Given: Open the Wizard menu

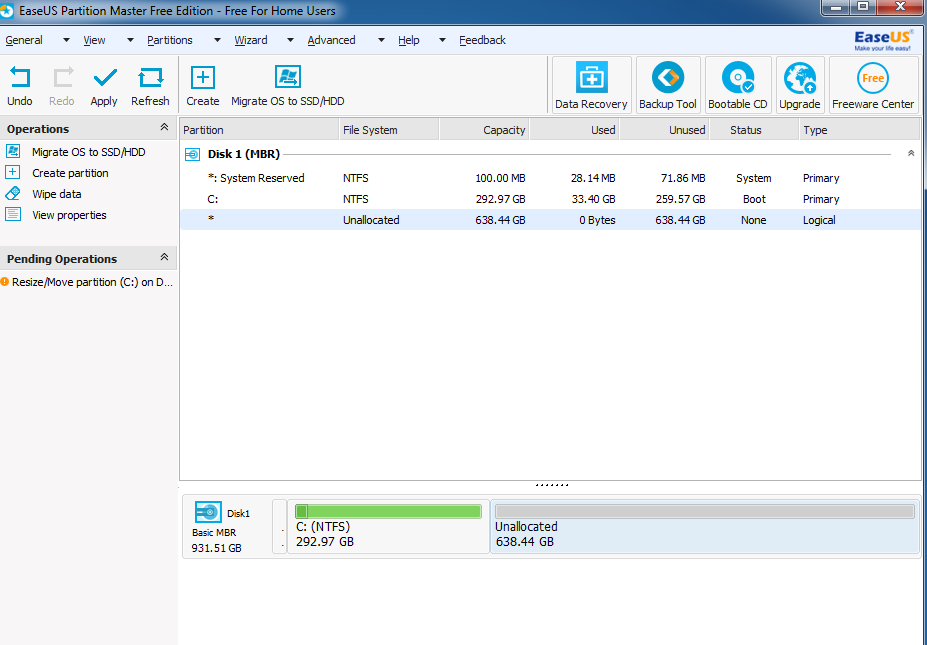Looking at the screenshot, I should coord(251,40).
